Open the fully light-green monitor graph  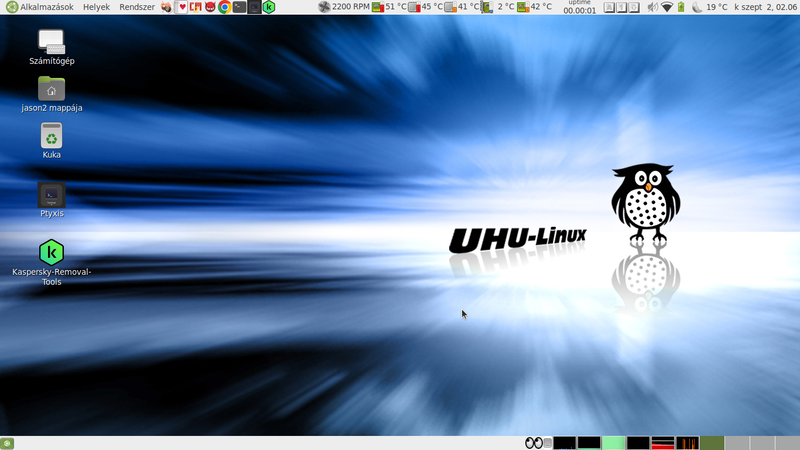pyautogui.click(x=613, y=443)
